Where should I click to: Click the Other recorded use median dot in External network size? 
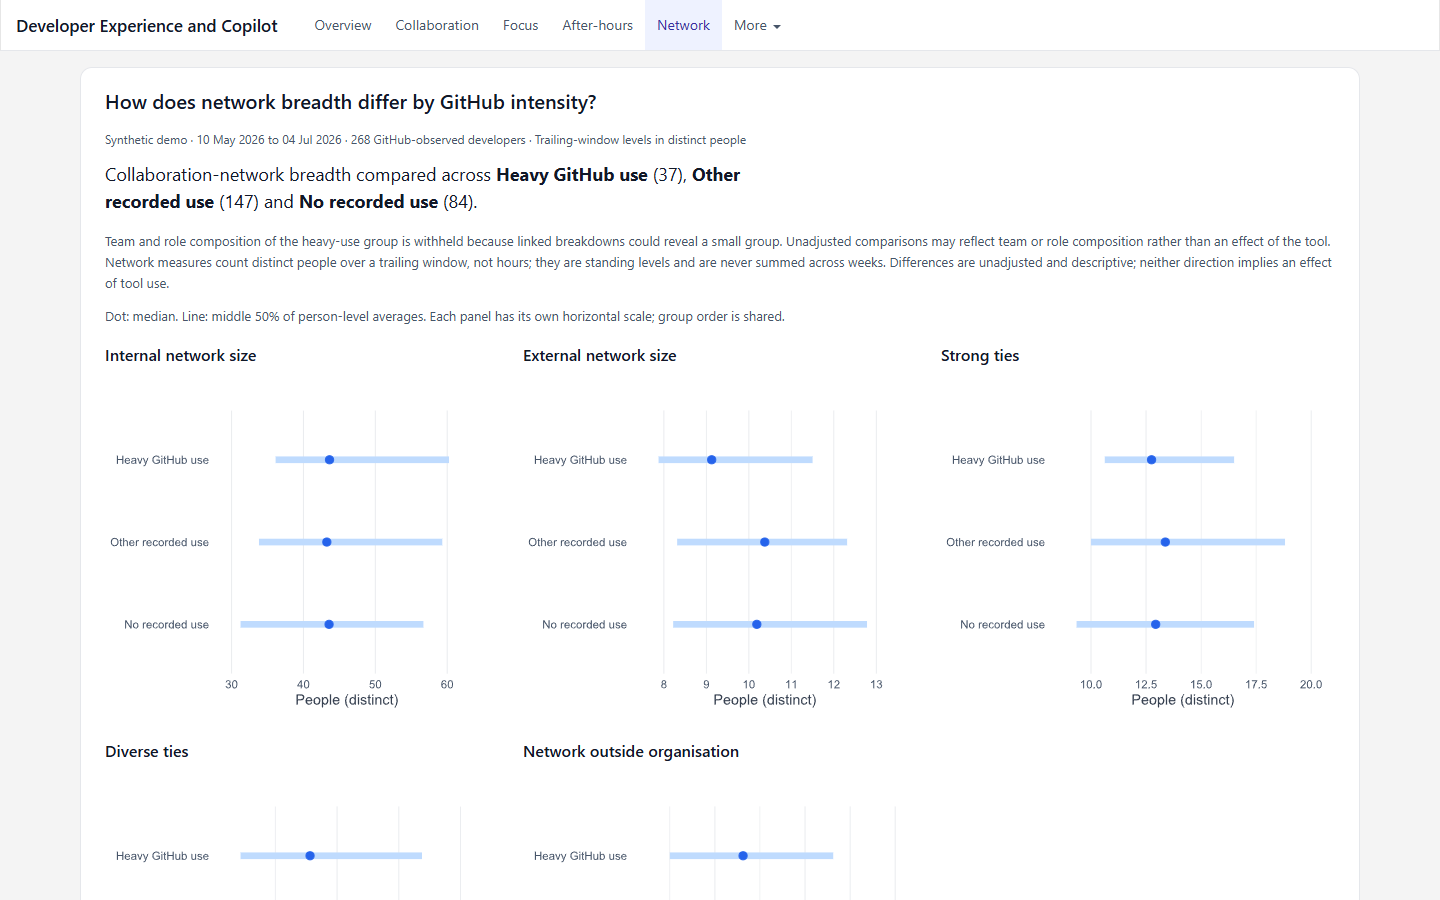[765, 542]
